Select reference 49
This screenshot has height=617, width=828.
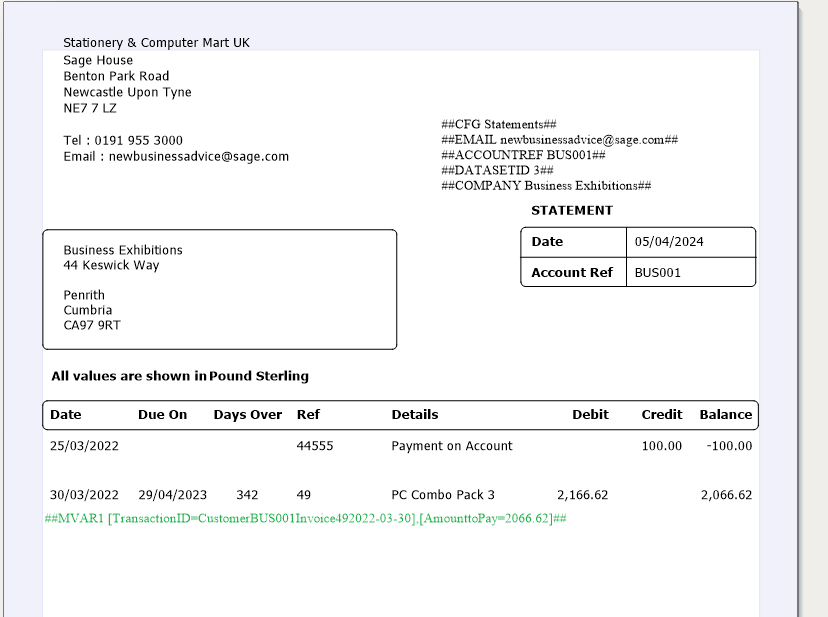tap(304, 496)
